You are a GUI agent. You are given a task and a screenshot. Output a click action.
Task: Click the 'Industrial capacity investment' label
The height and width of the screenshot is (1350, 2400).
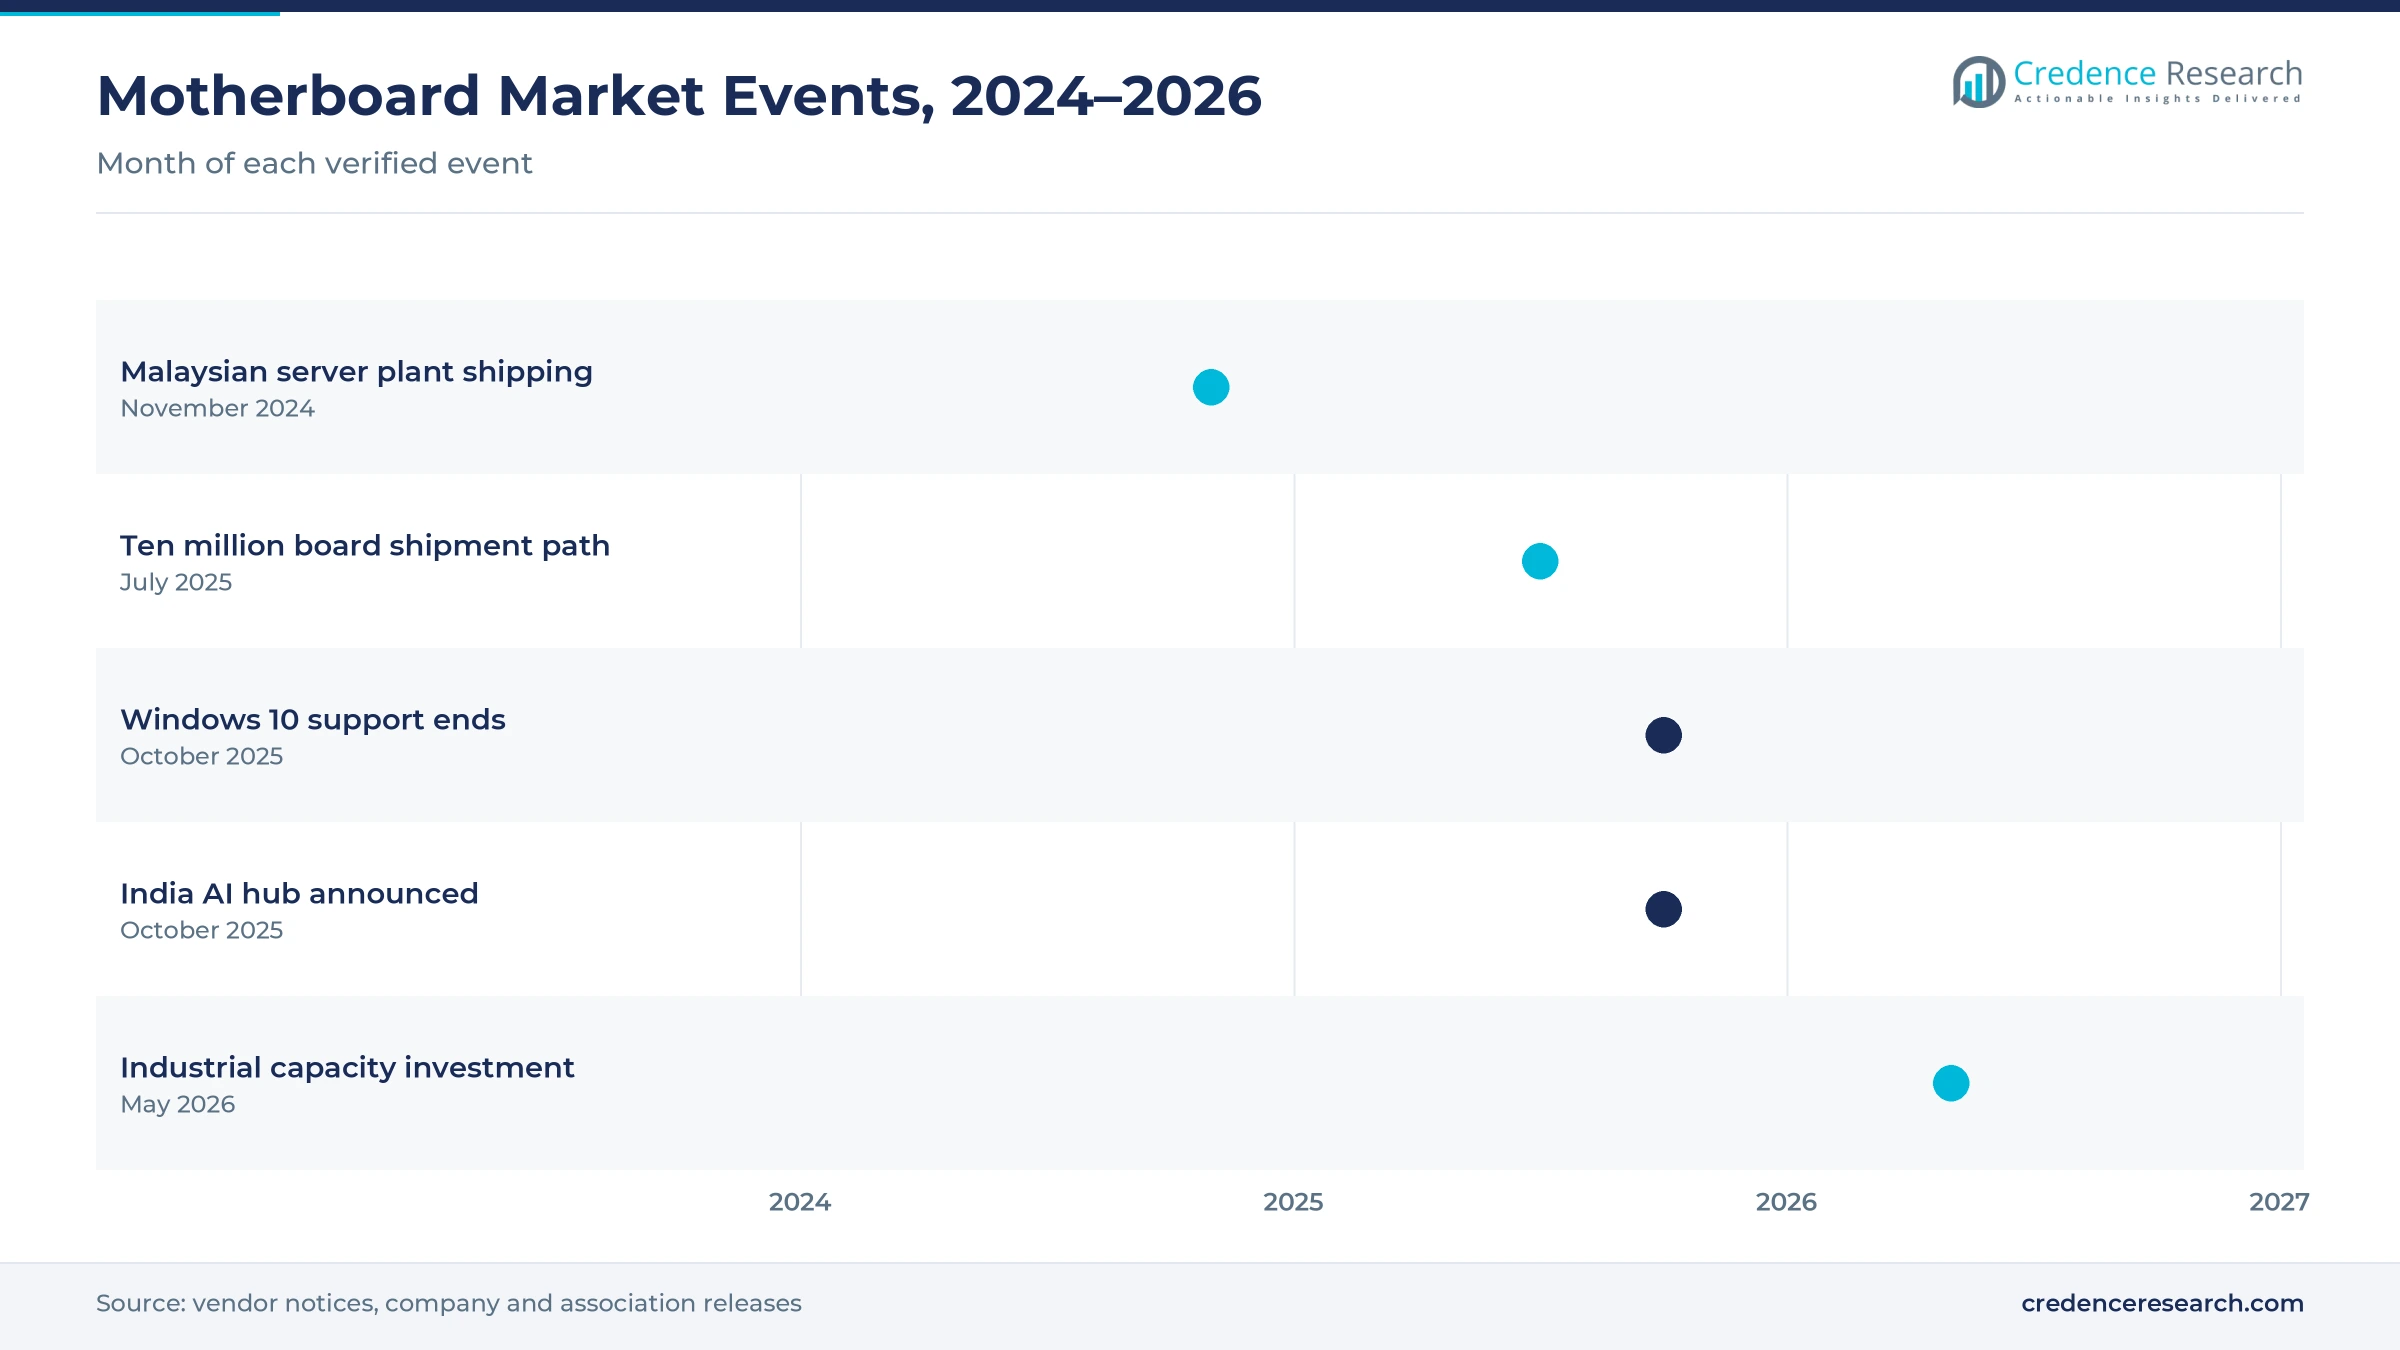click(347, 1068)
